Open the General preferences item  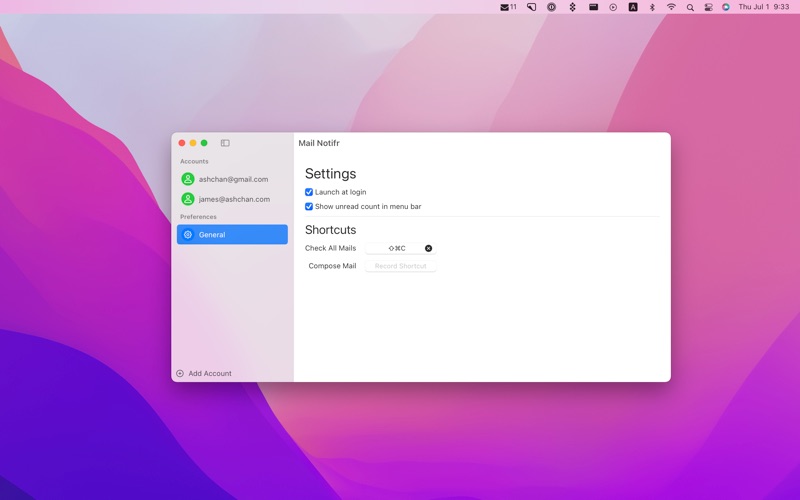[232, 235]
